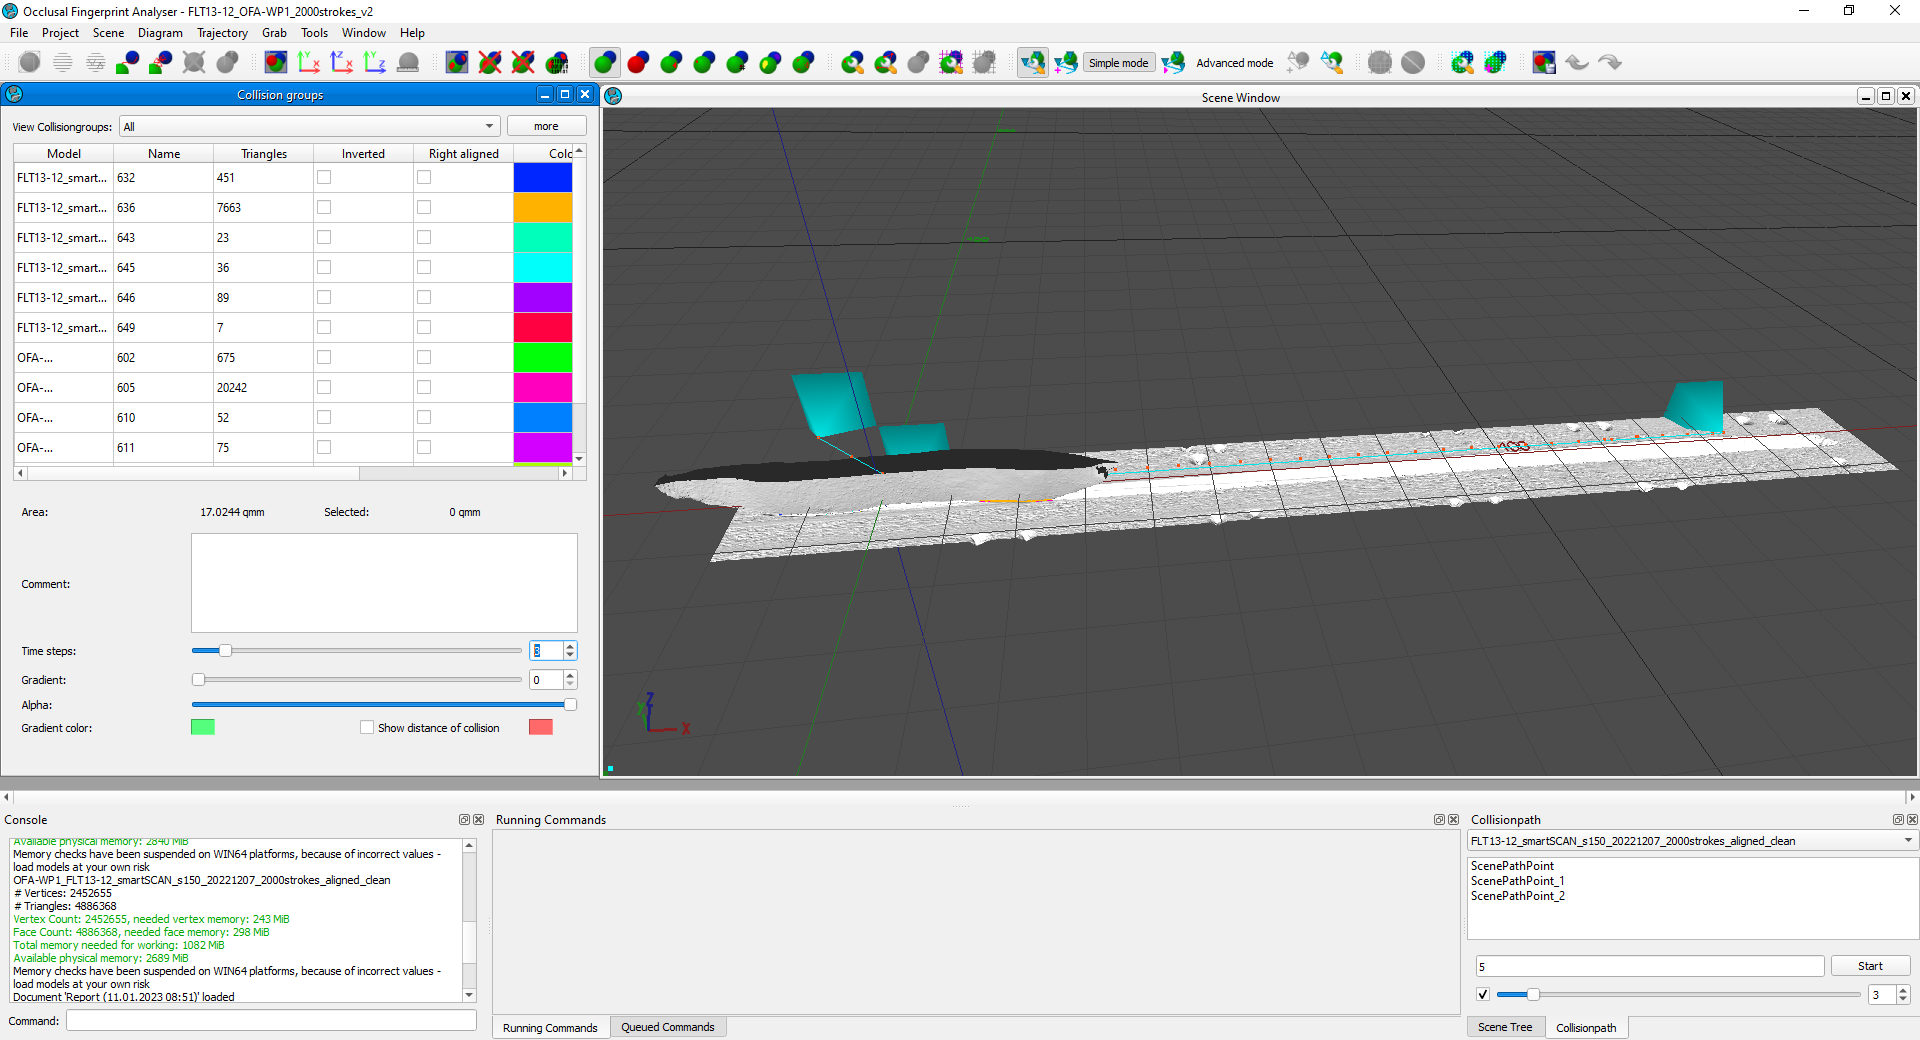This screenshot has height=1040, width=1920.
Task: Click the blue sphere over green block icon
Action: click(x=128, y=63)
